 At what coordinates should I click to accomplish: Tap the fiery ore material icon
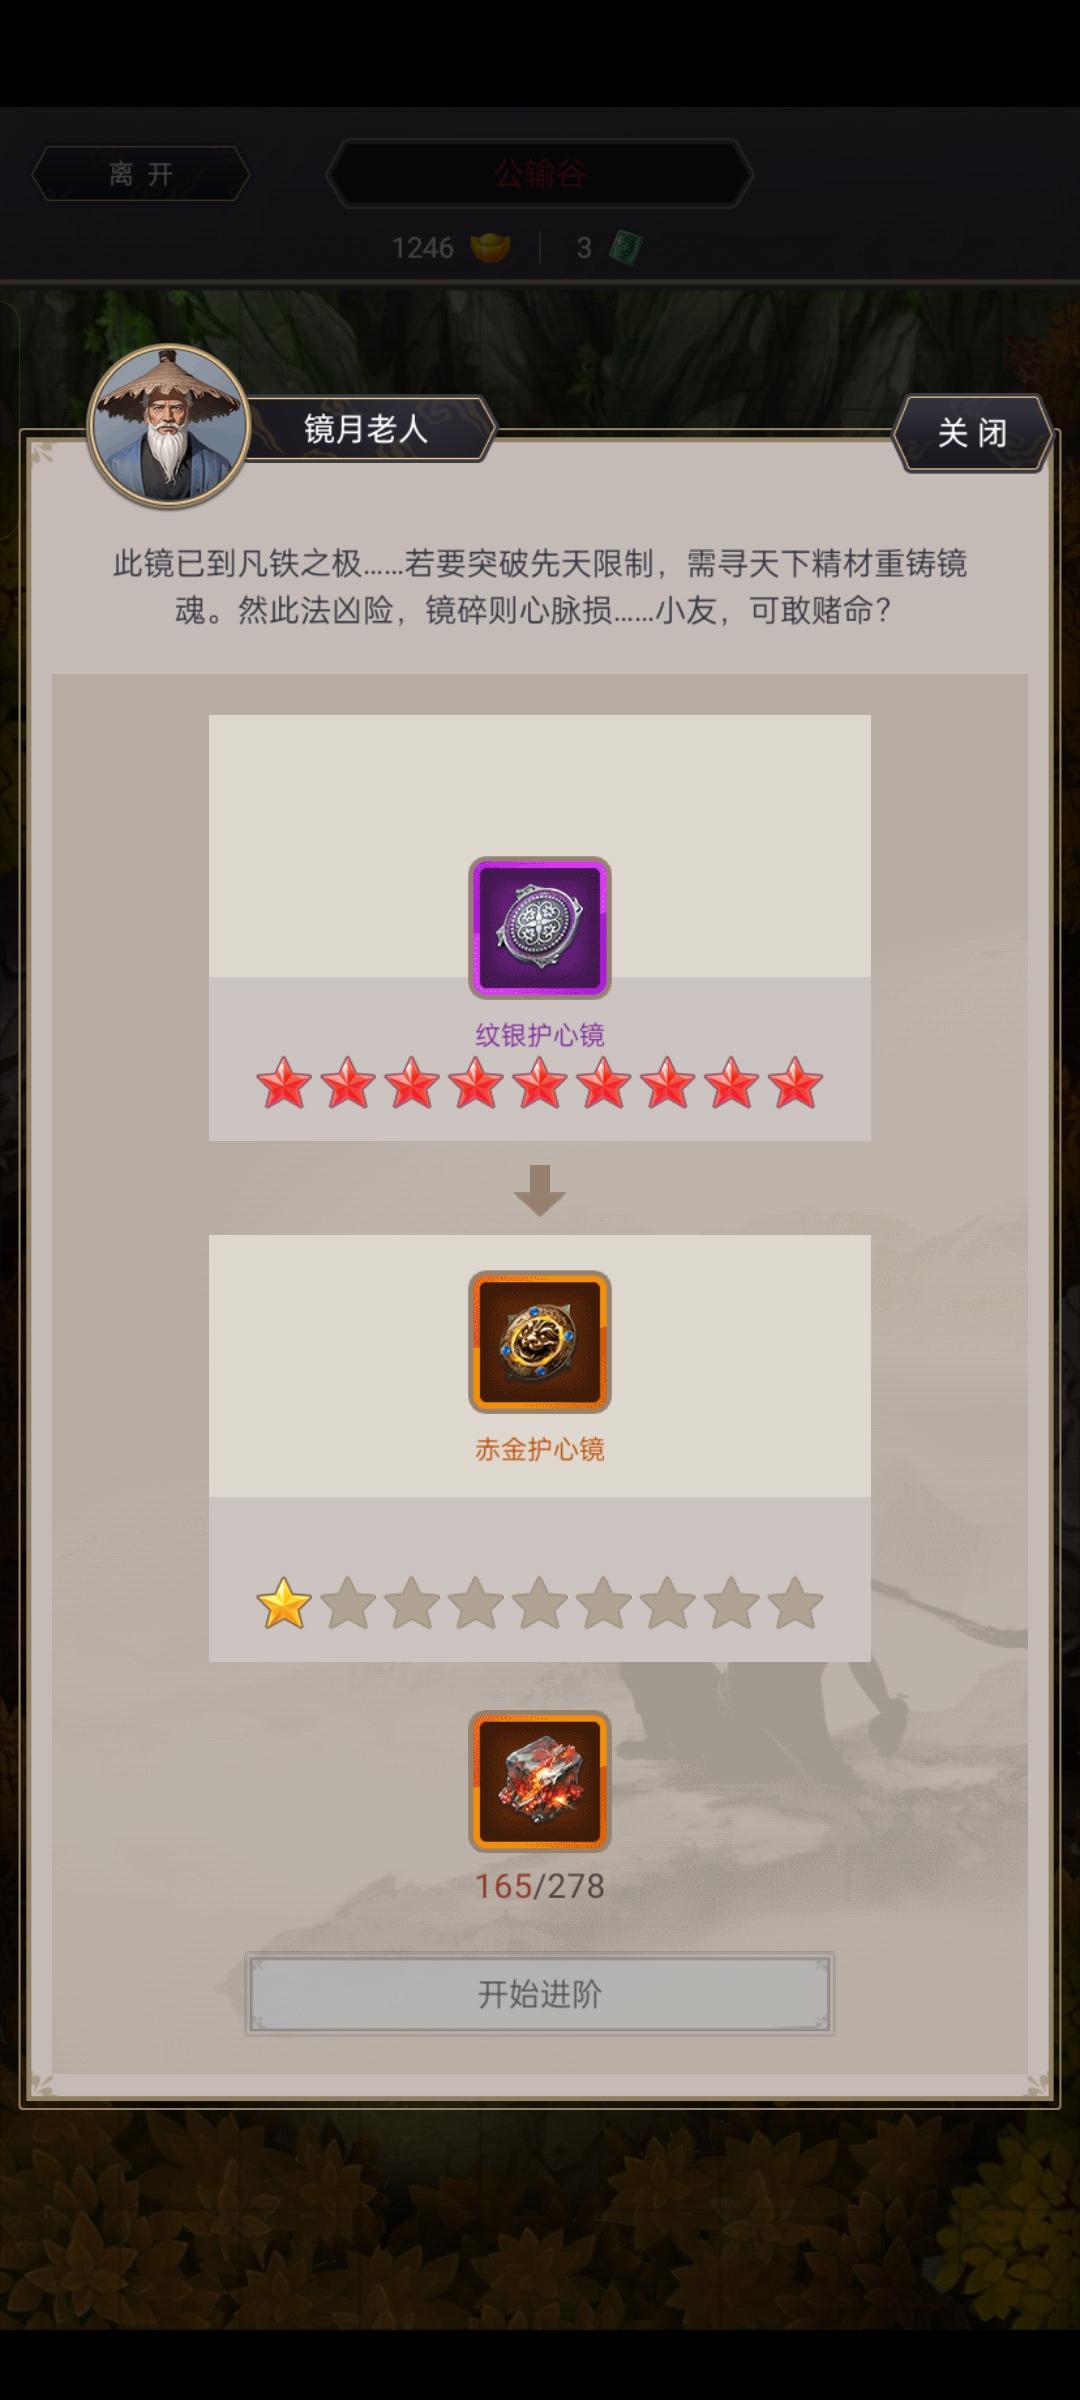540,1781
